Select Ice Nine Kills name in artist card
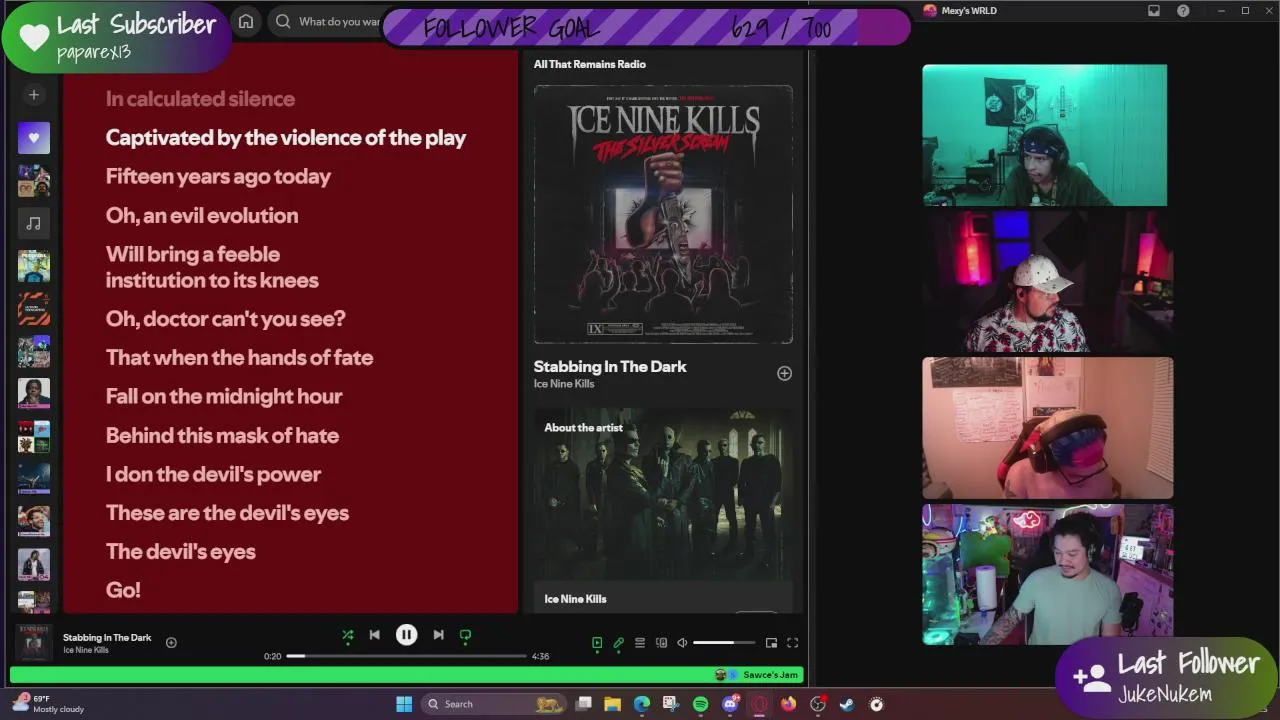This screenshot has height=720, width=1280. [x=575, y=599]
